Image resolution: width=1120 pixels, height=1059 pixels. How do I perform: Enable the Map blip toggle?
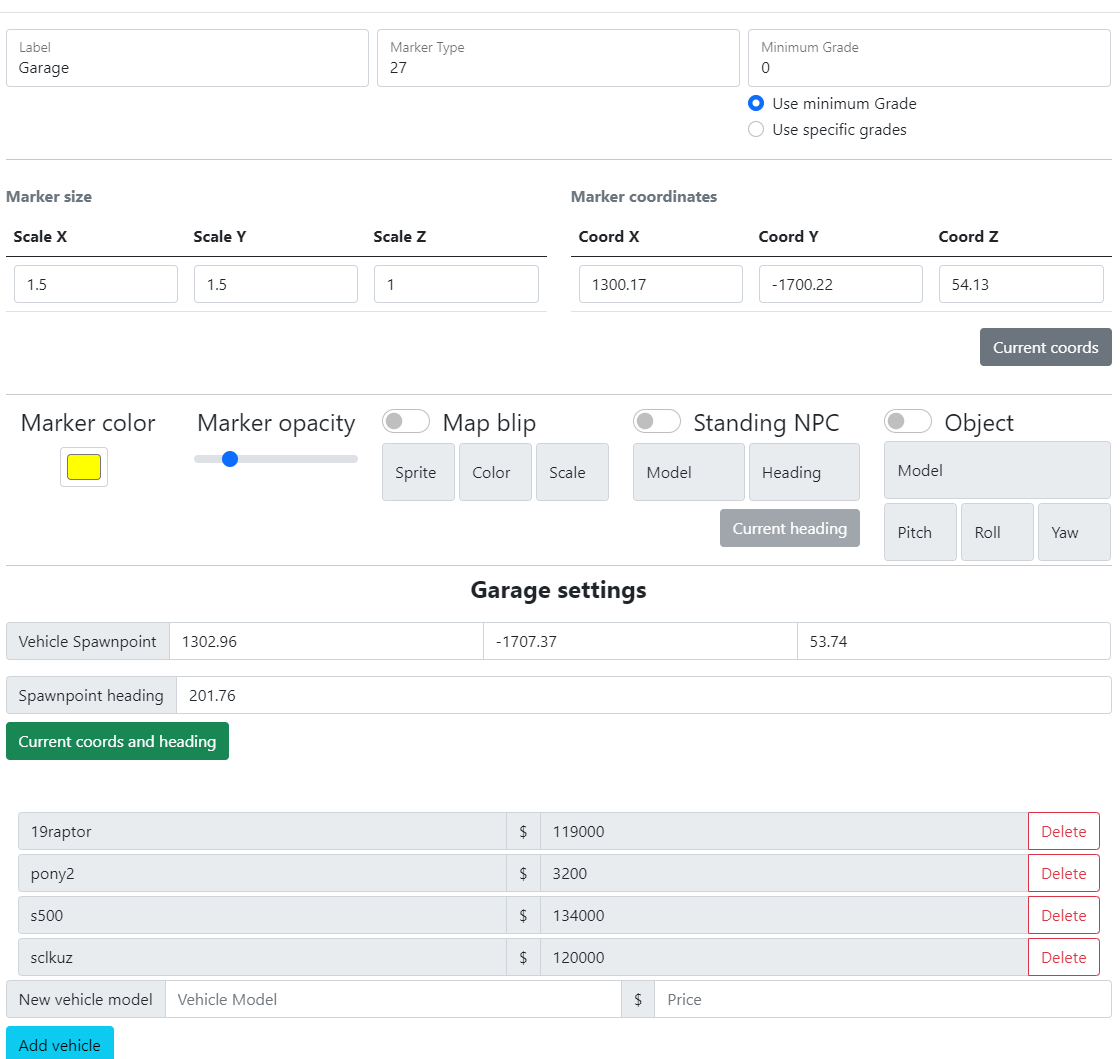pyautogui.click(x=406, y=422)
